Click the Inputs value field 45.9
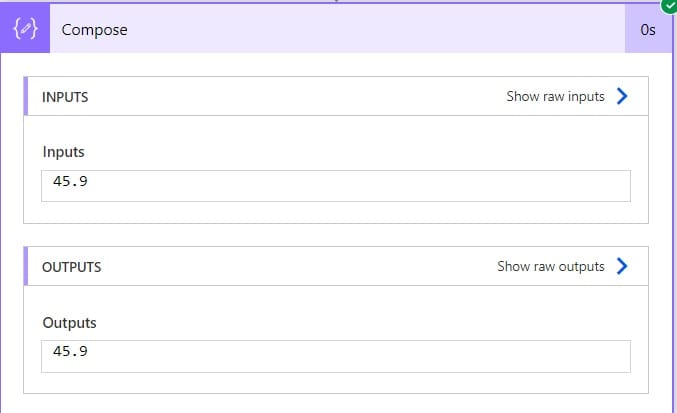Image resolution: width=677 pixels, height=413 pixels. (336, 186)
